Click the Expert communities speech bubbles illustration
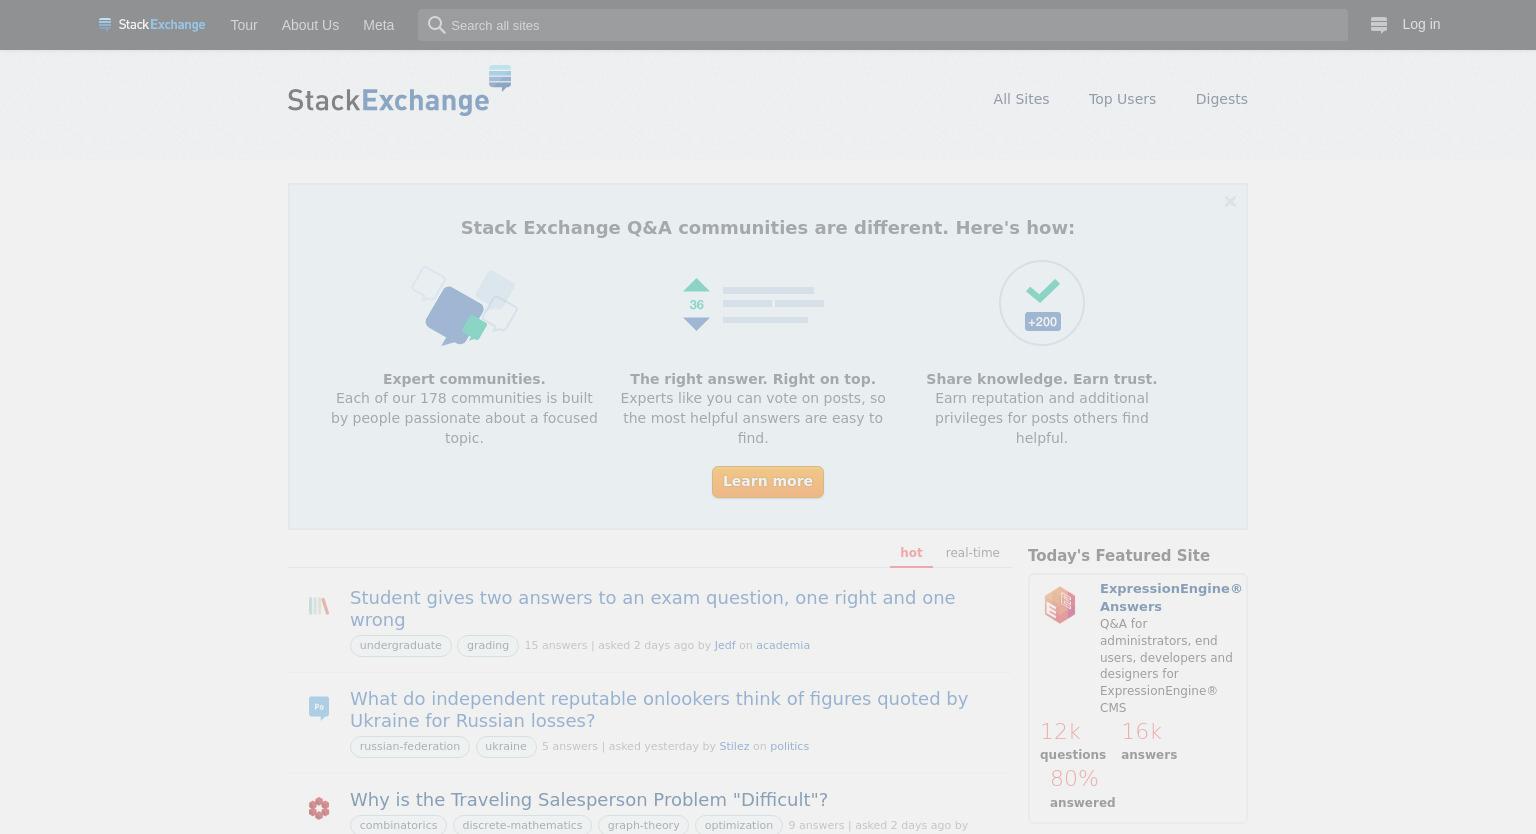Image resolution: width=1536 pixels, height=834 pixels. [x=464, y=306]
